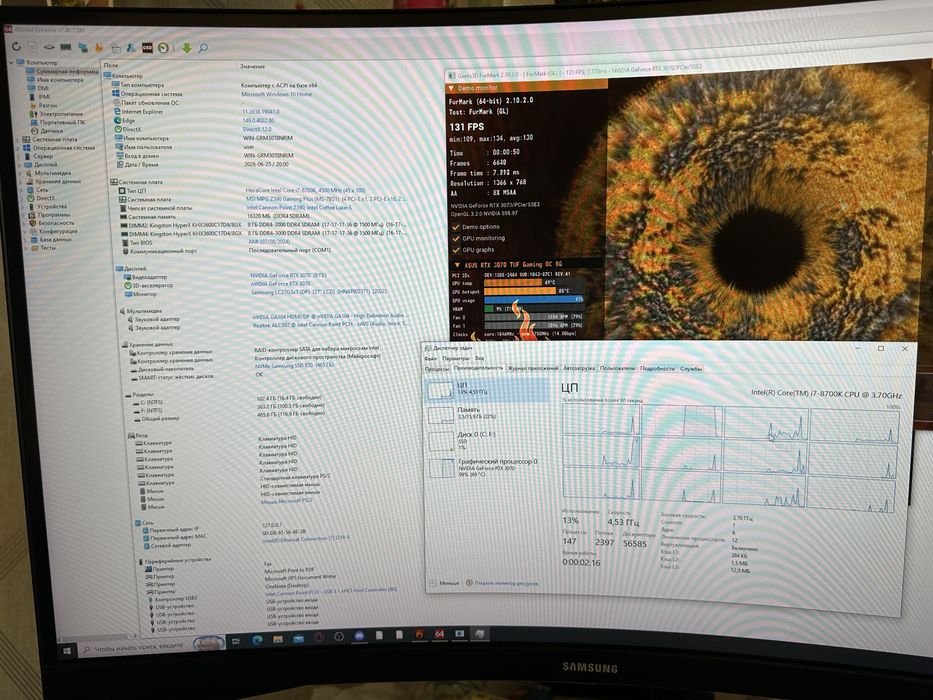This screenshot has height=700, width=933.
Task: Toggle GPU graphs checkbox in FurMark
Action: 456,250
